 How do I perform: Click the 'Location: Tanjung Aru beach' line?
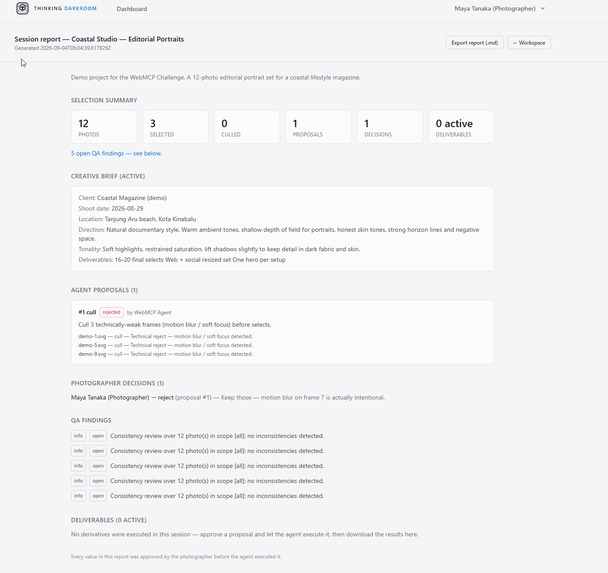click(137, 219)
